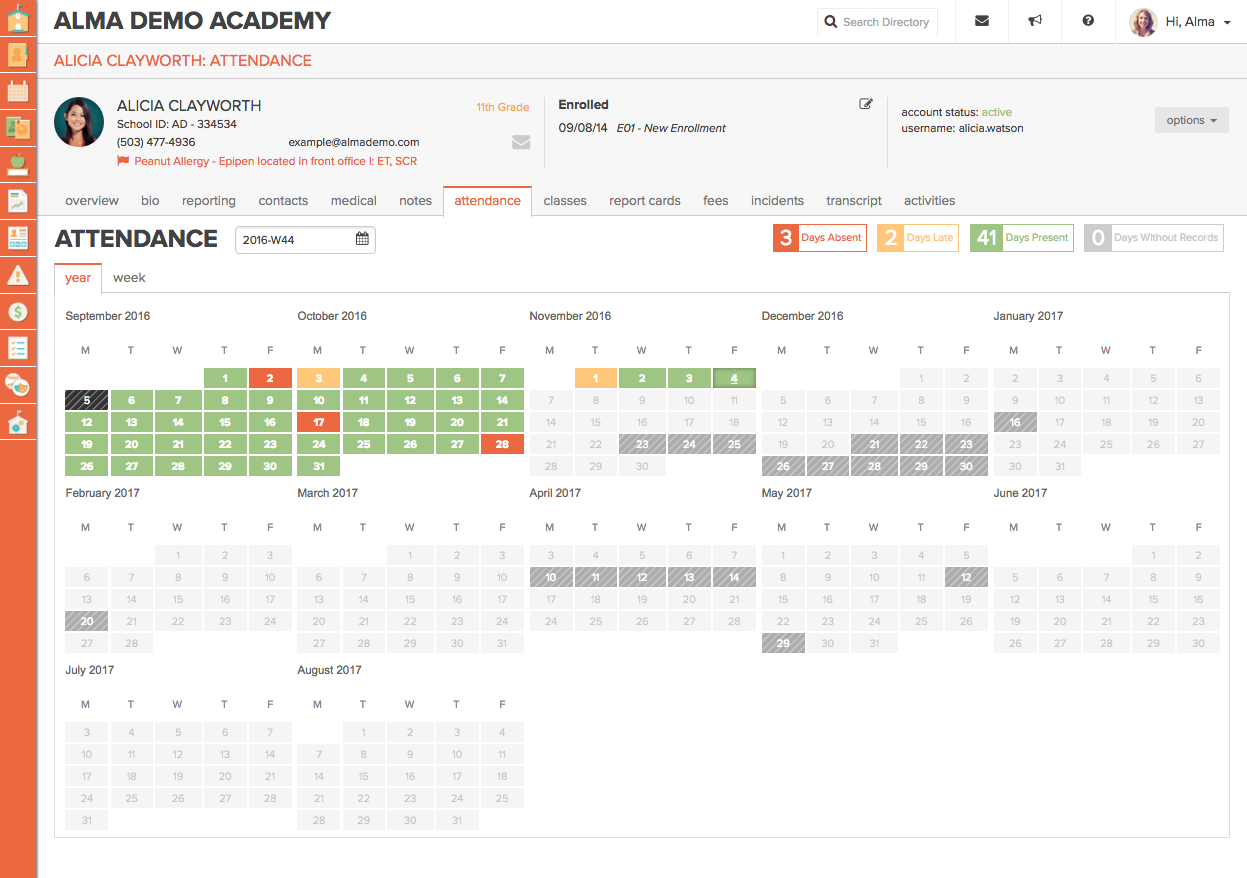
Task: Open the Hi, Alma user menu
Action: click(1181, 22)
